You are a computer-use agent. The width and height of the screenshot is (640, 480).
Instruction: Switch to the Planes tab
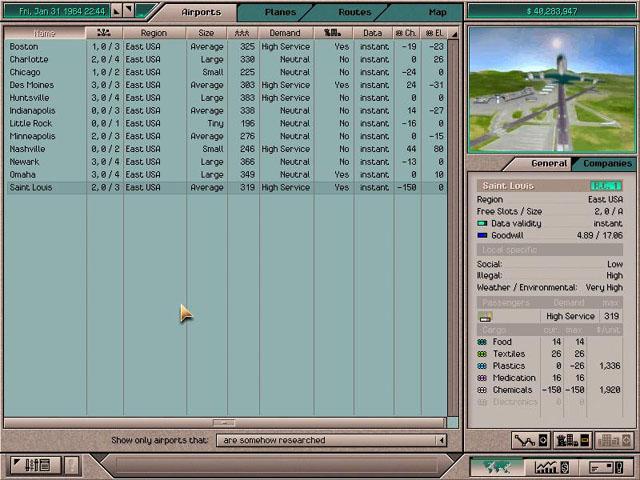pos(279,12)
